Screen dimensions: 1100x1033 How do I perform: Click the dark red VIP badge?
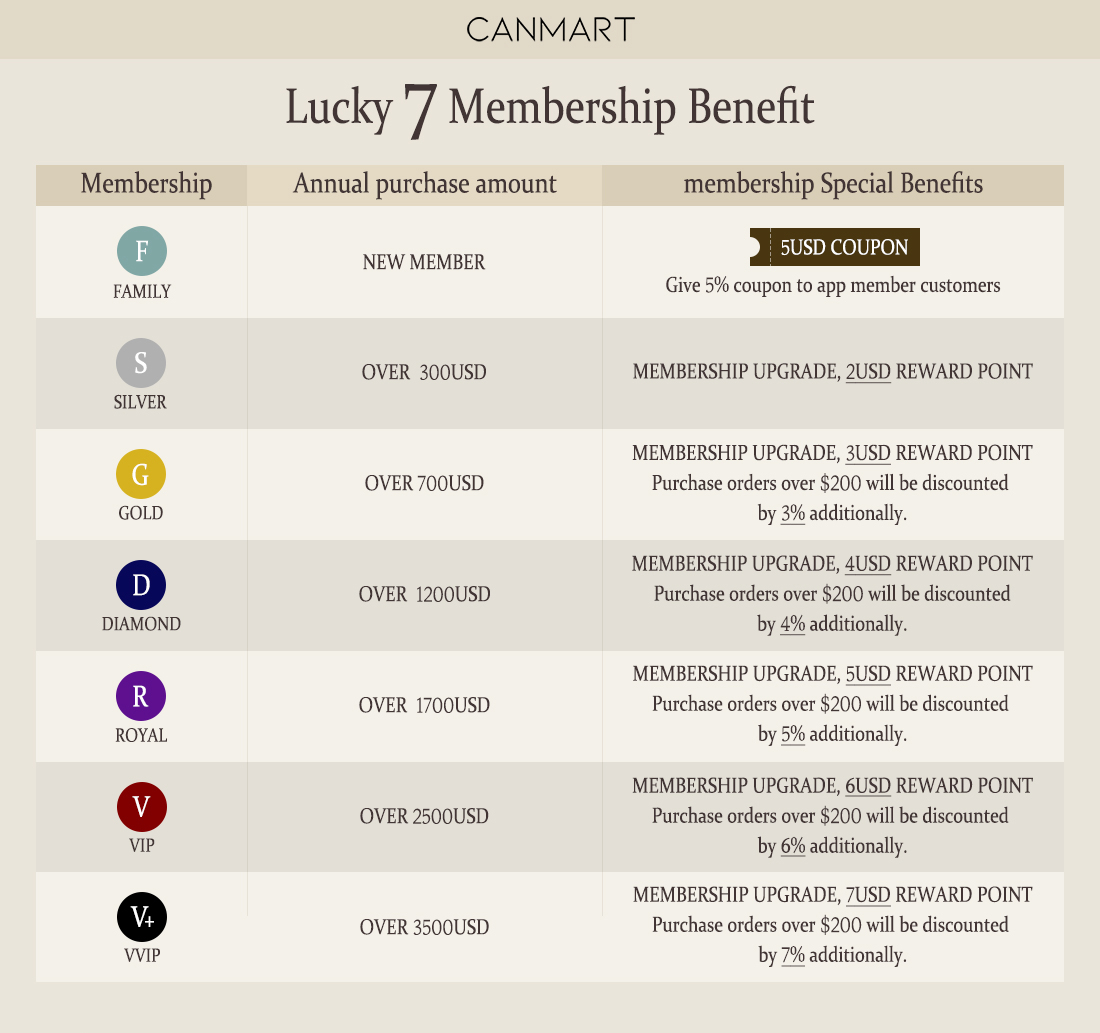point(141,807)
